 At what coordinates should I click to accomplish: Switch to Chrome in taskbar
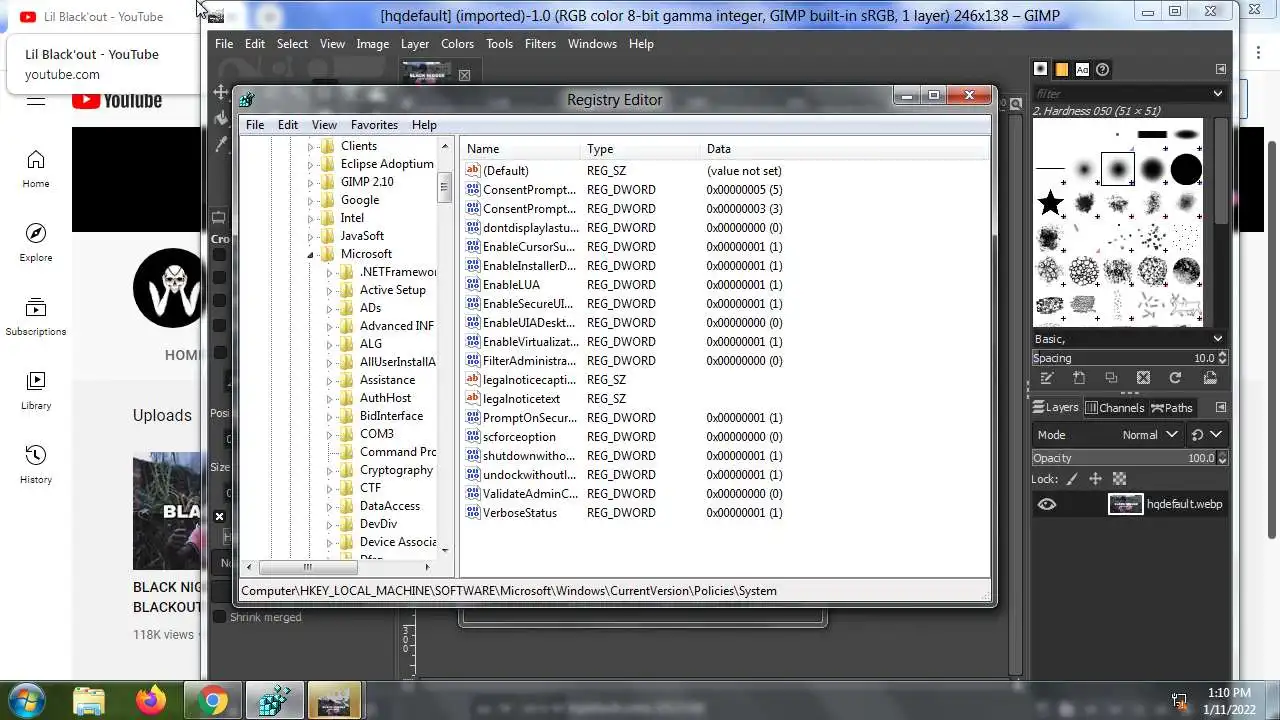[212, 701]
